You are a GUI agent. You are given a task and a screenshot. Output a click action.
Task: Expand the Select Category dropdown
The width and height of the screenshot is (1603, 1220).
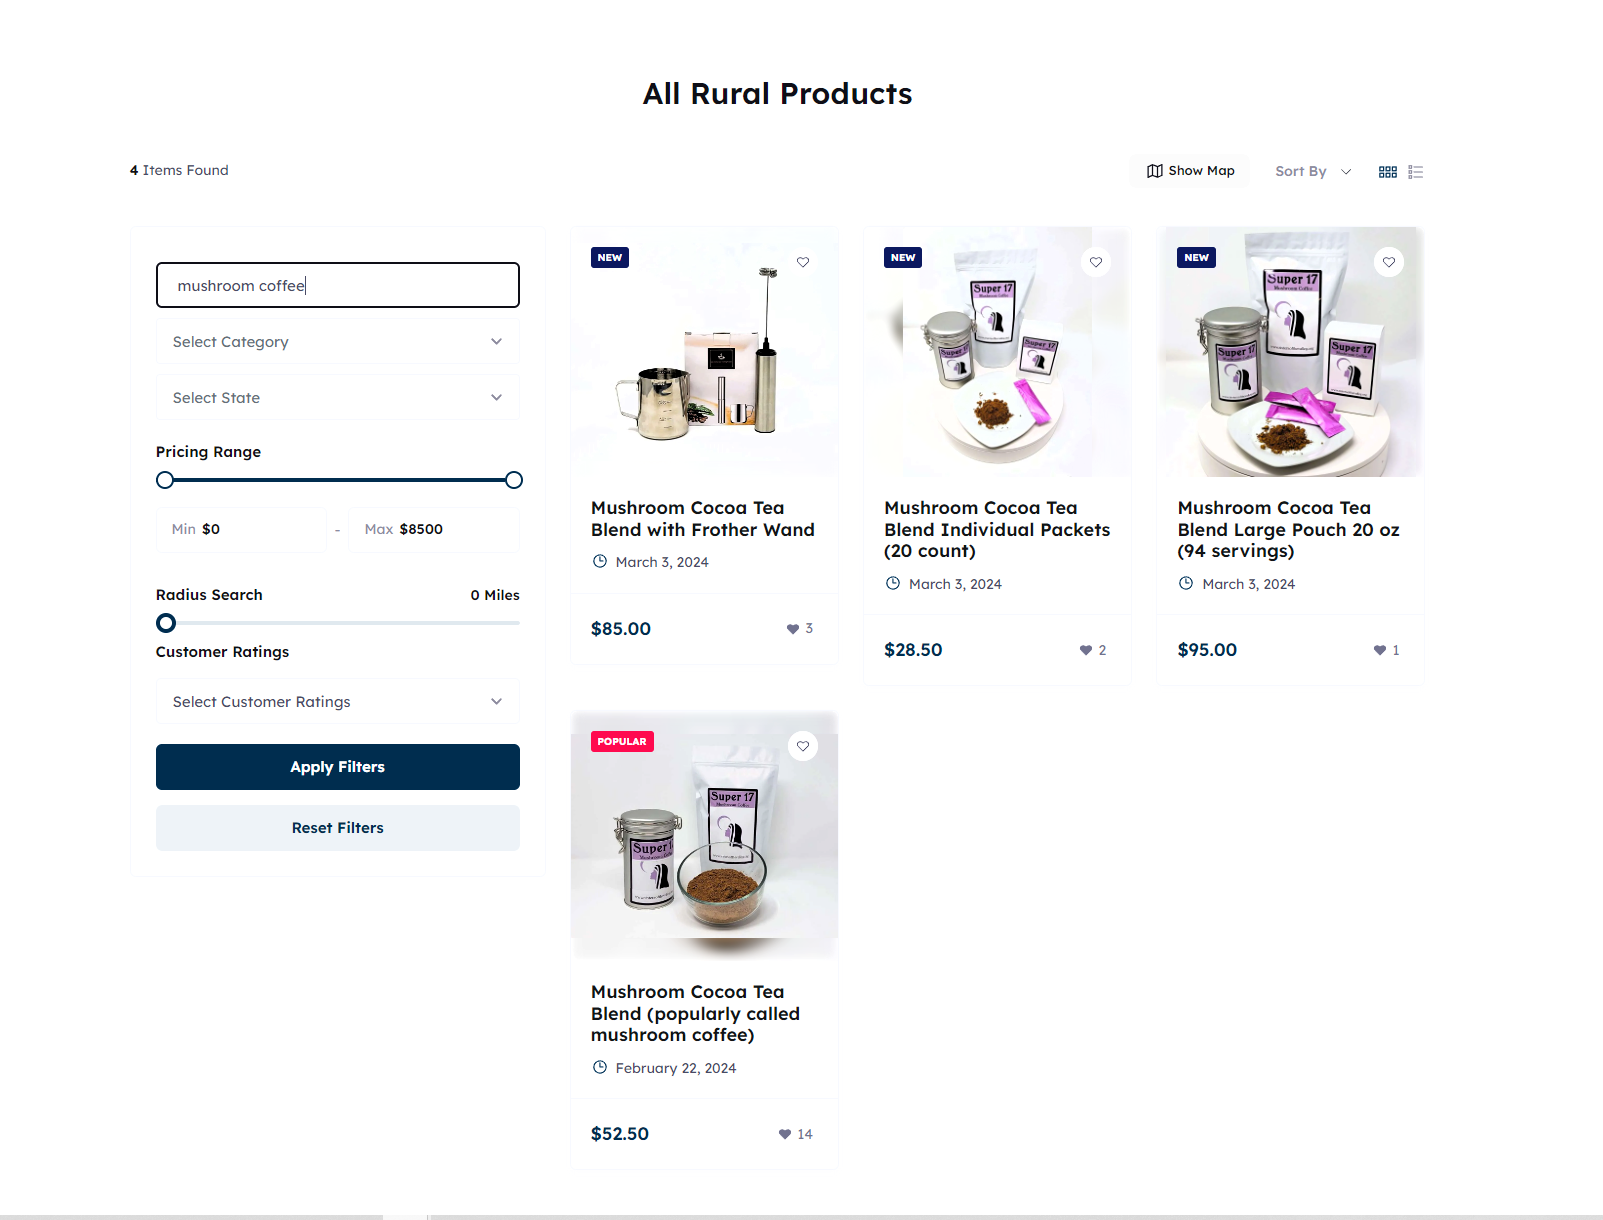coord(337,342)
